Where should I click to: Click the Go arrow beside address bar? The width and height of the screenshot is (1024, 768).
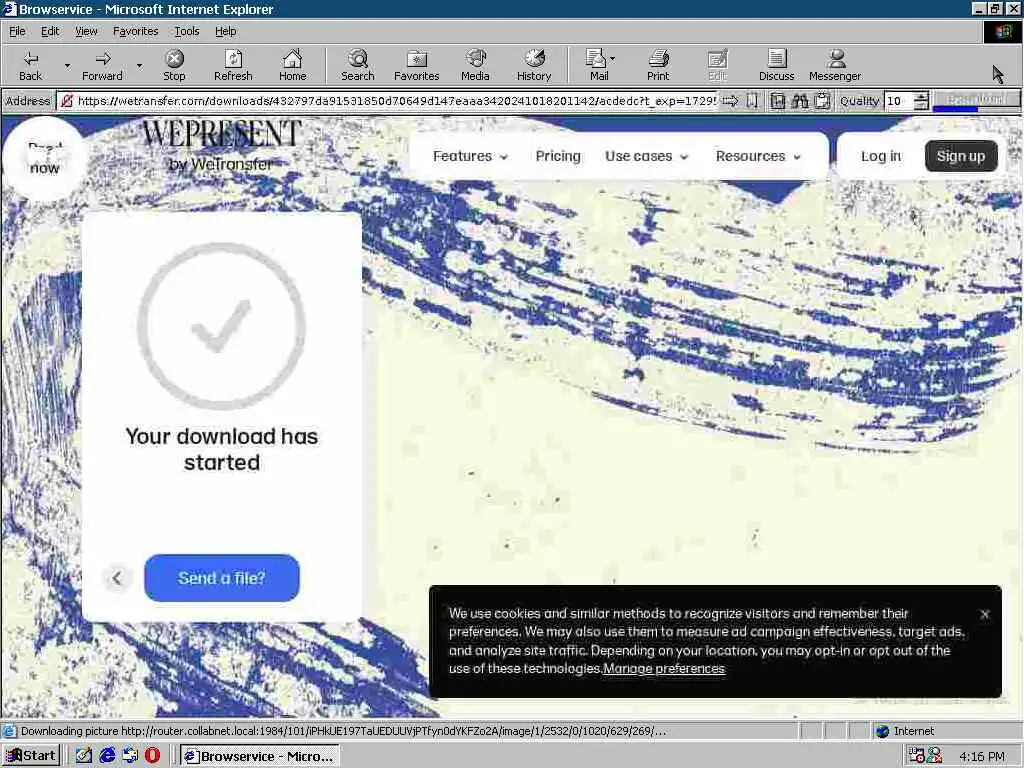pyautogui.click(x=730, y=101)
